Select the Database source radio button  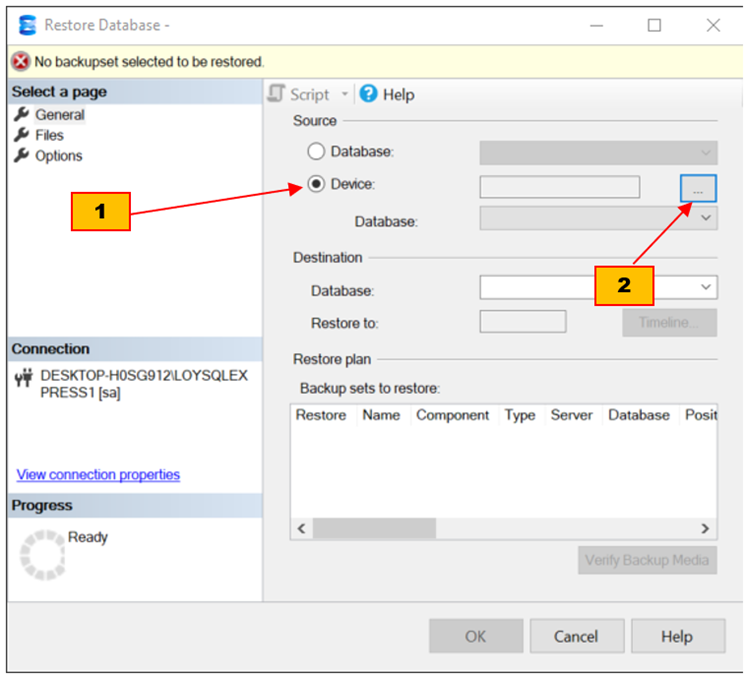[316, 152]
